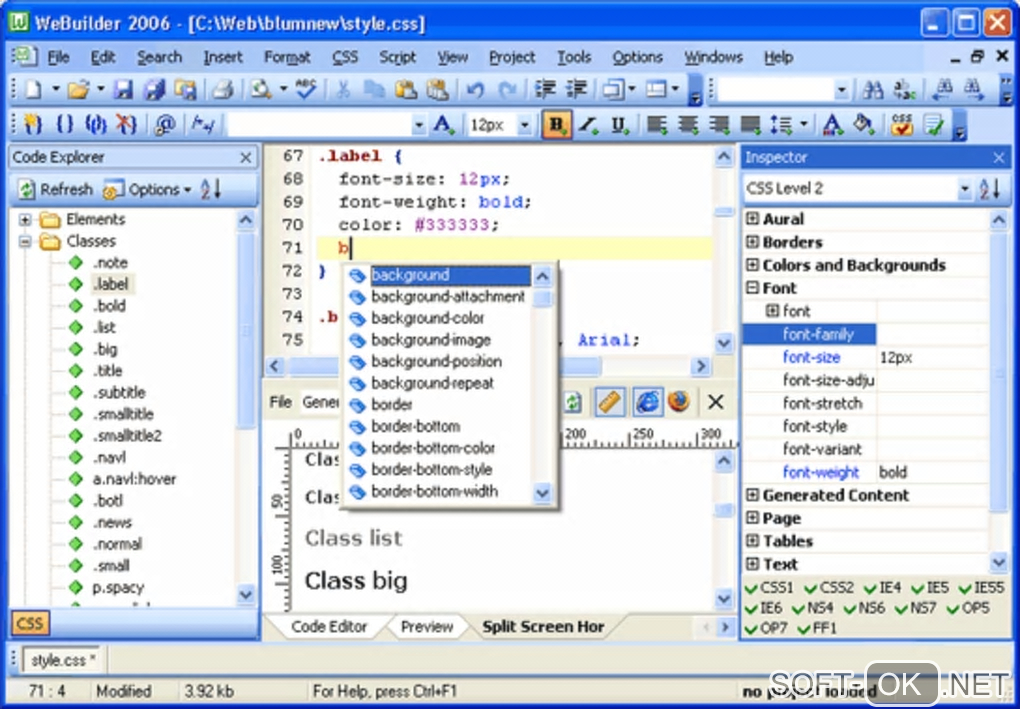The height and width of the screenshot is (709, 1020).
Task: Click the Spell Check ABC icon
Action: pyautogui.click(x=305, y=89)
